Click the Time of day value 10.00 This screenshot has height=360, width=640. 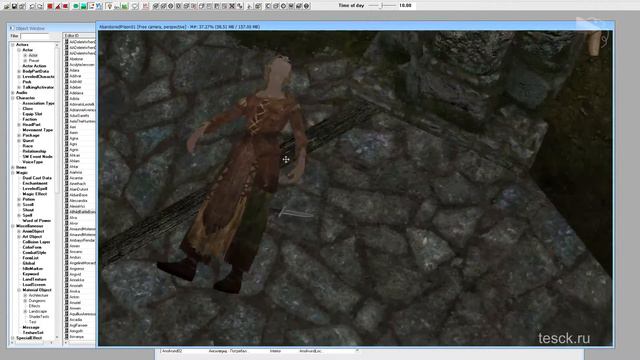coord(405,6)
